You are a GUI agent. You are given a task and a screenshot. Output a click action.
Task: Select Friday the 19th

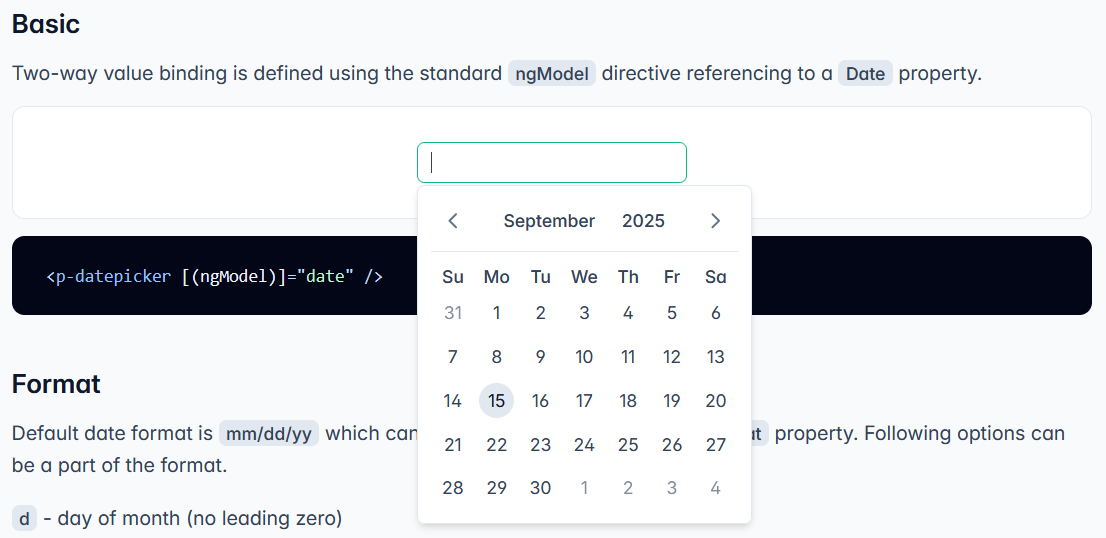672,401
